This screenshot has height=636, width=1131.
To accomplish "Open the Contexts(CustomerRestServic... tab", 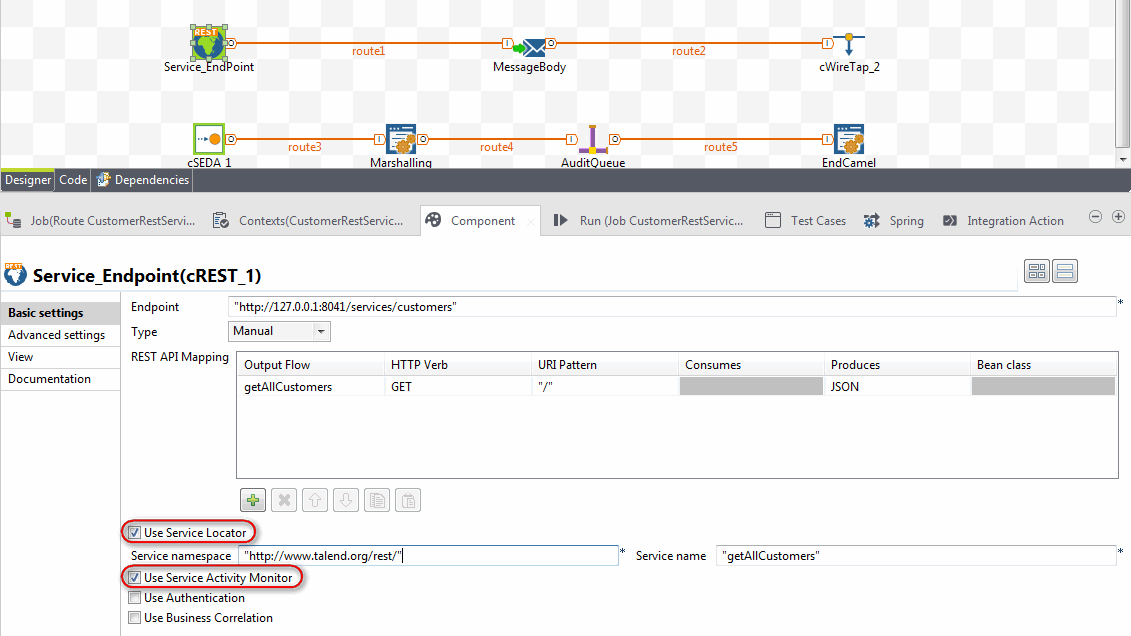I will point(309,221).
